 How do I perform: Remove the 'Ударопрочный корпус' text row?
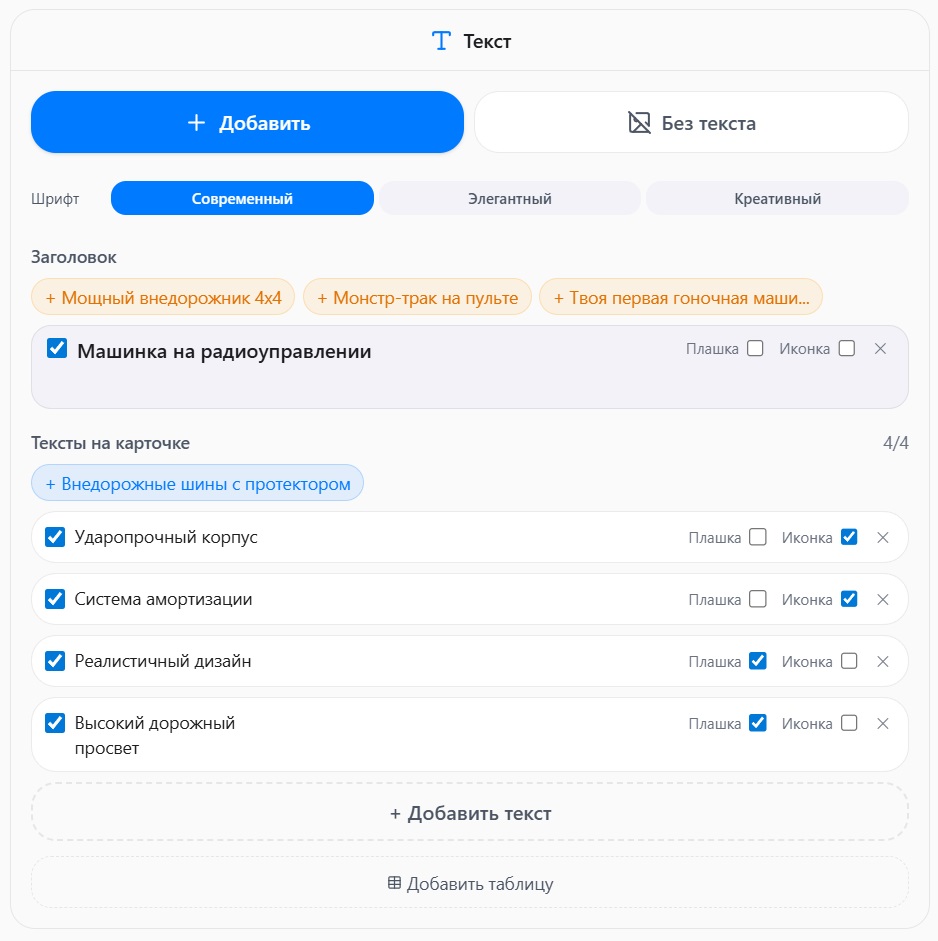tap(882, 538)
